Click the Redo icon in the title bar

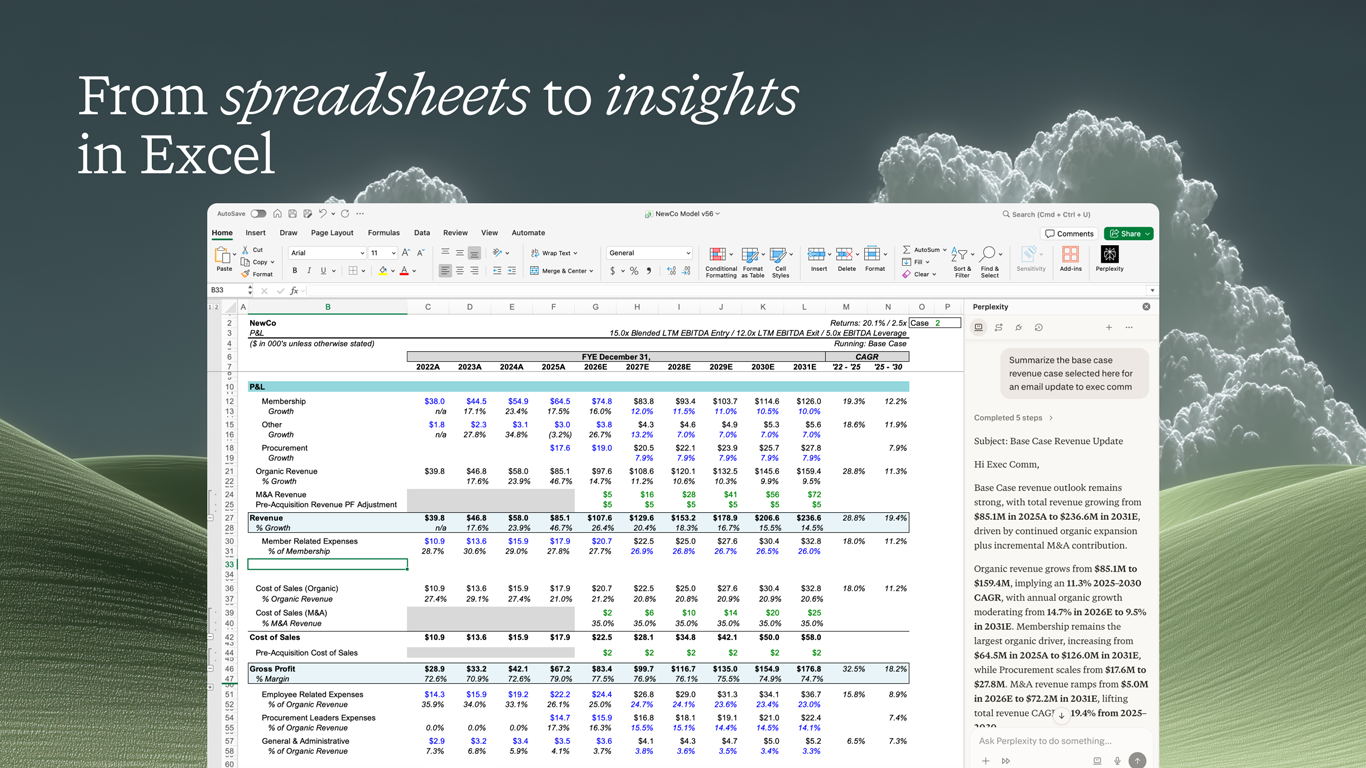tap(345, 214)
